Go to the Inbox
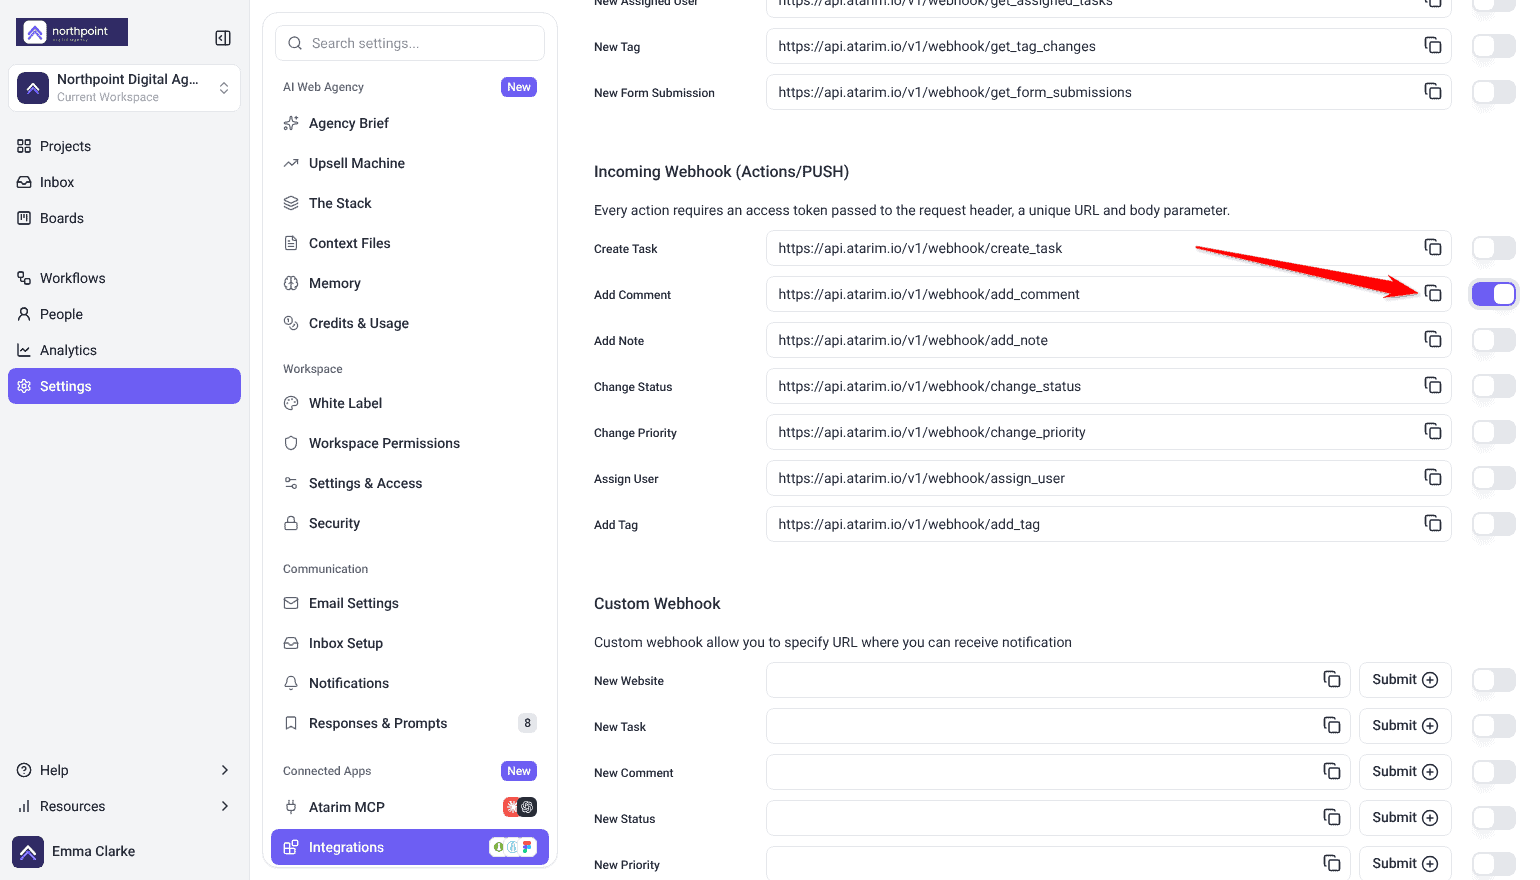The image size is (1540, 880). point(124,182)
